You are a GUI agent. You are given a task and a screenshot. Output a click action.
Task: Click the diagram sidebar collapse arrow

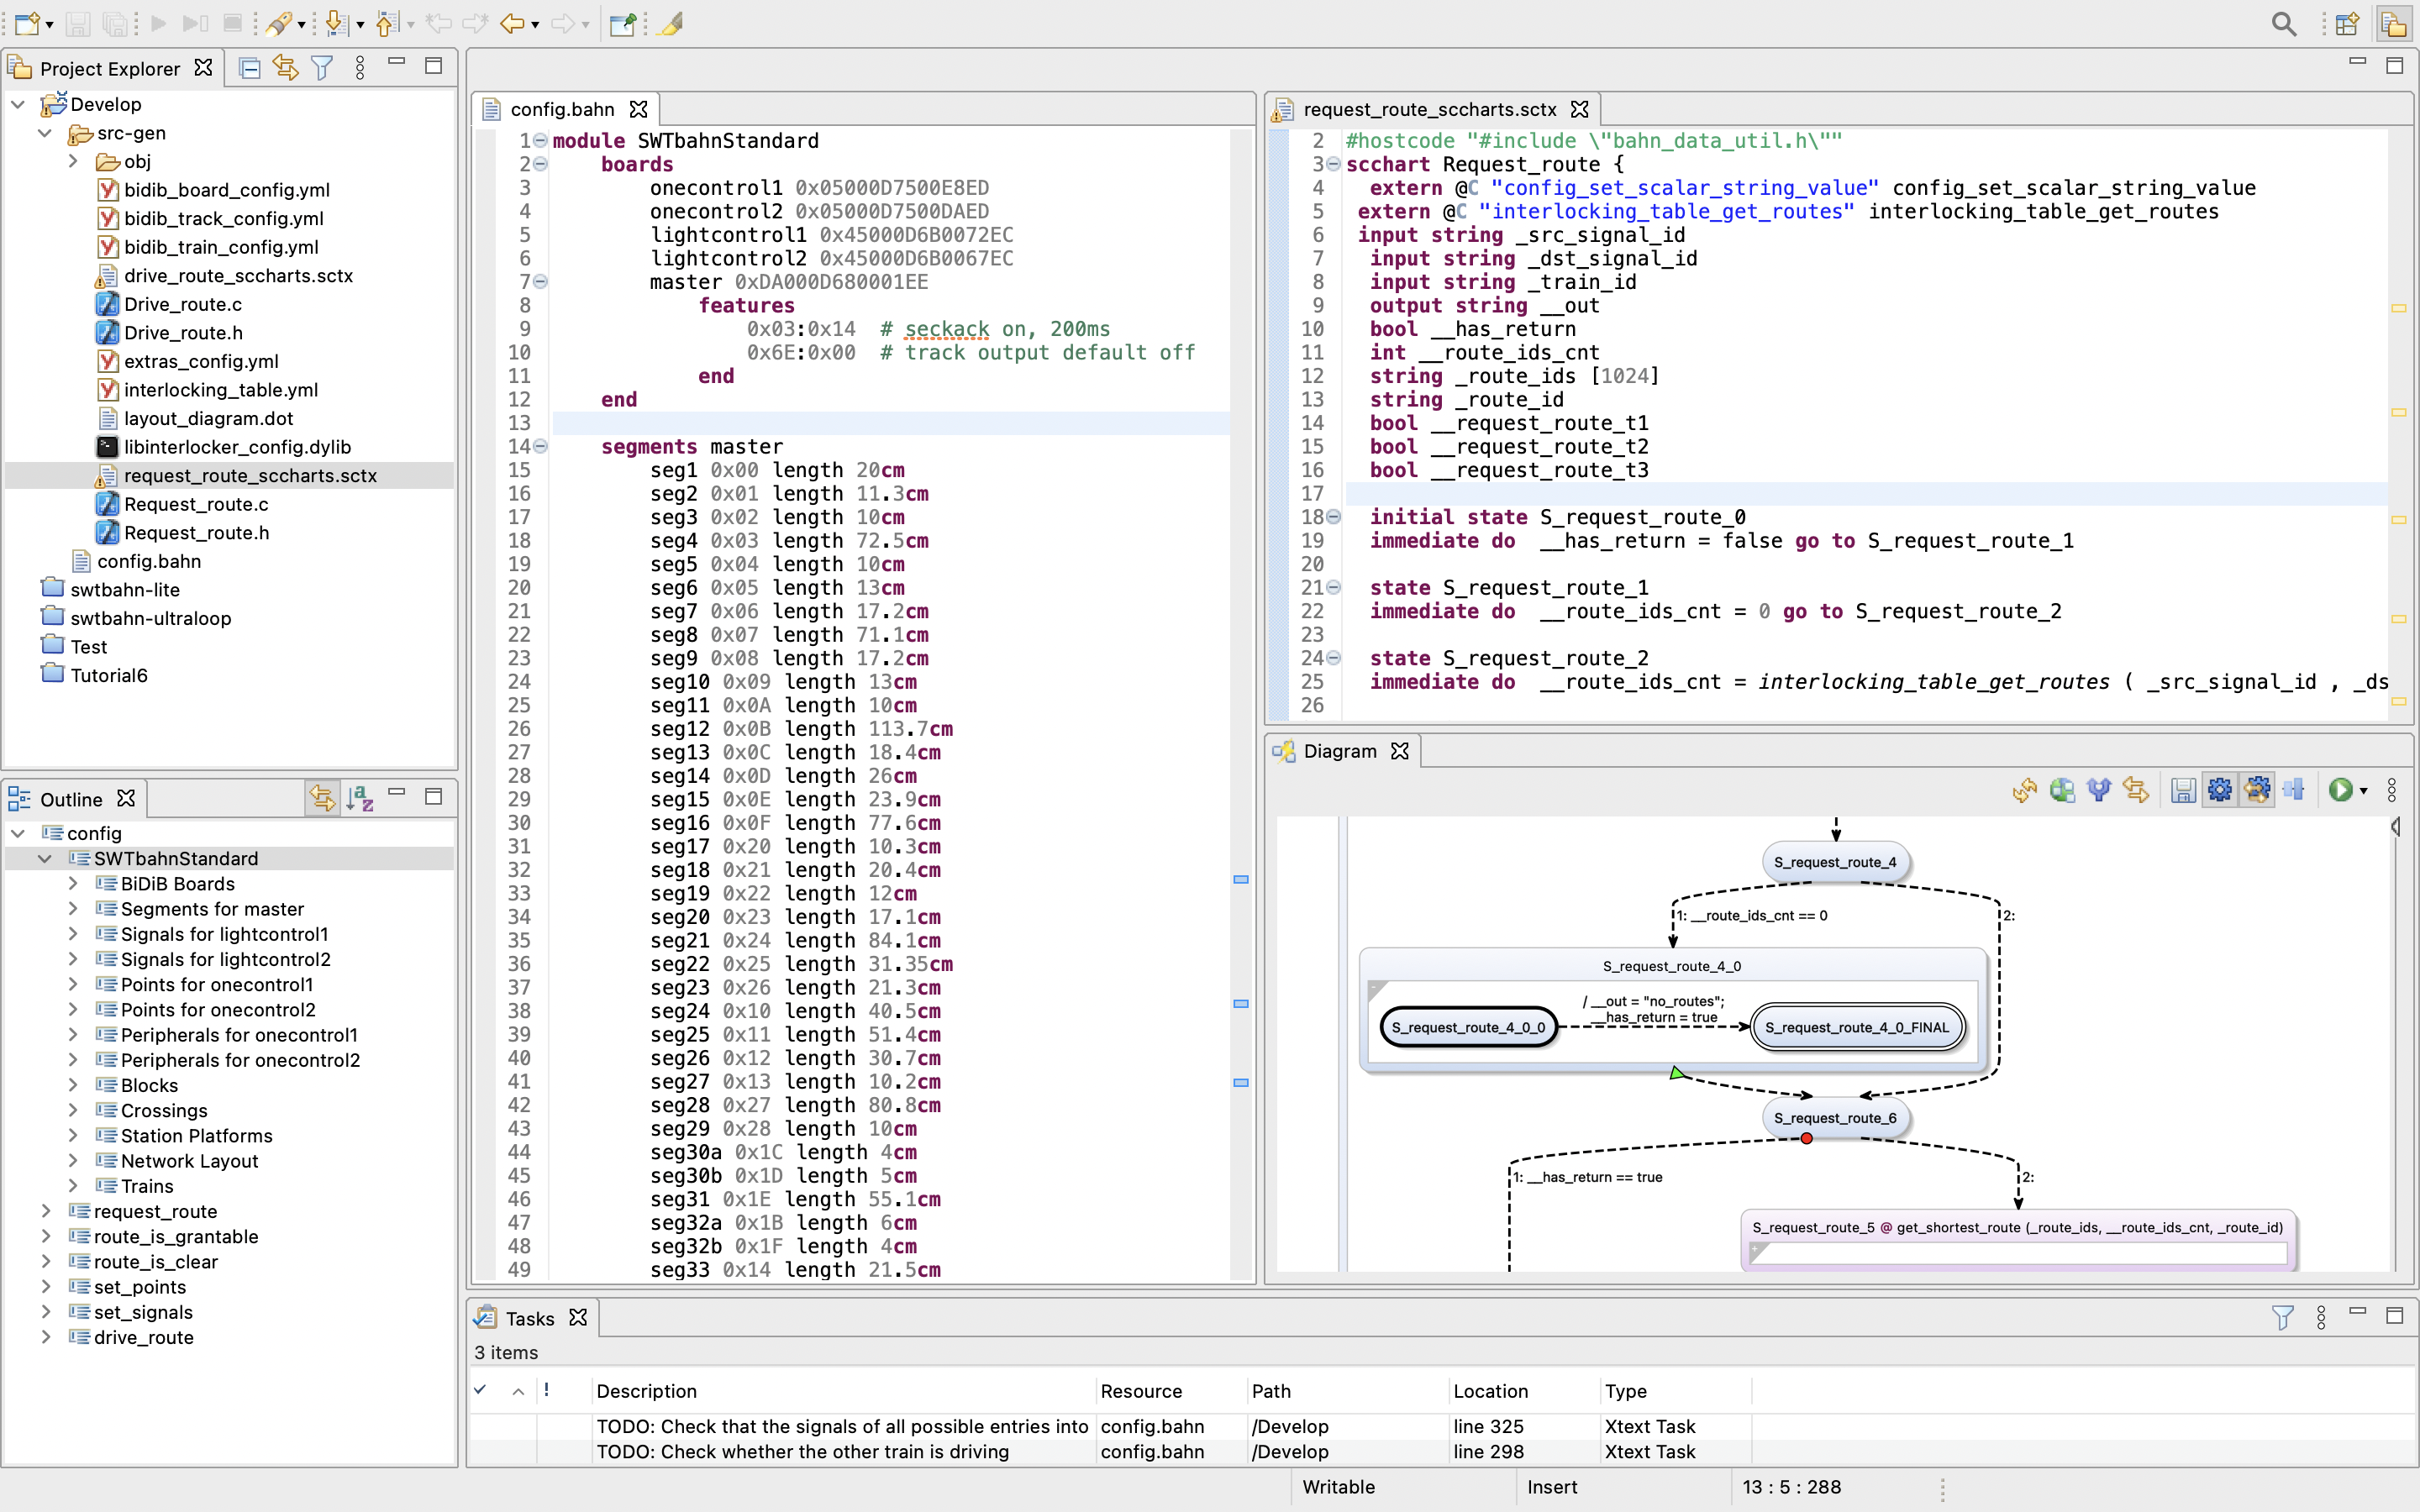pyautogui.click(x=2396, y=827)
